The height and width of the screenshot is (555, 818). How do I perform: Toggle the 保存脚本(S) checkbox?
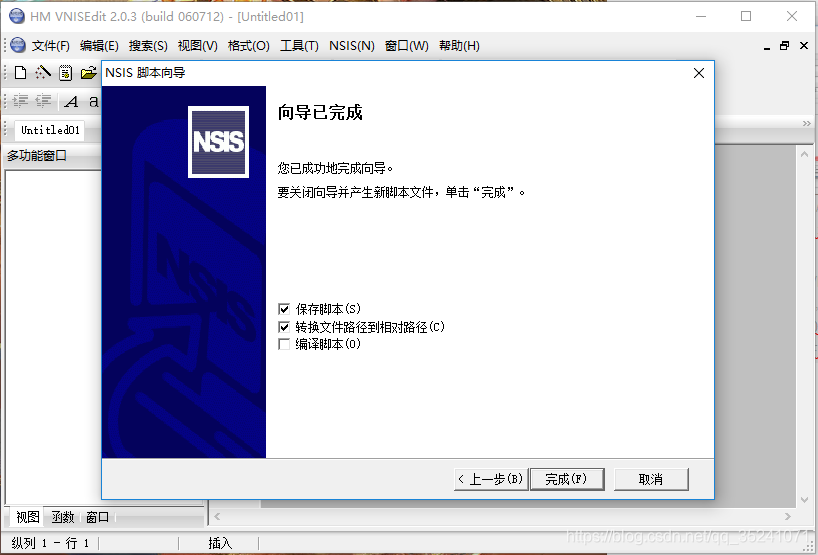(x=284, y=309)
